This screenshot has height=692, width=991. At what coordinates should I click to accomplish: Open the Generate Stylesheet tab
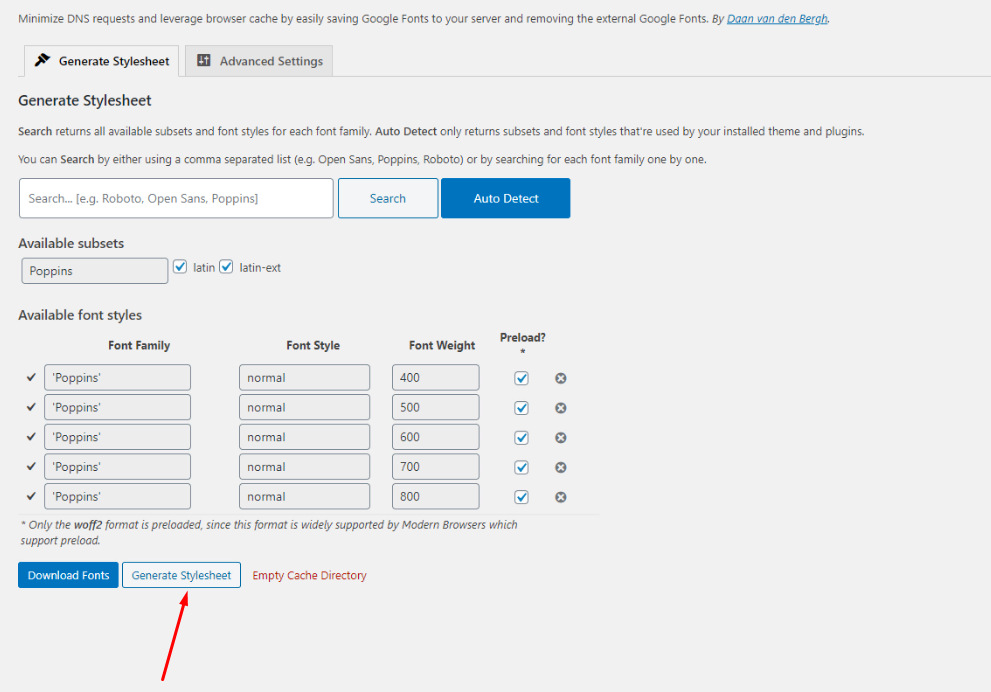click(113, 61)
